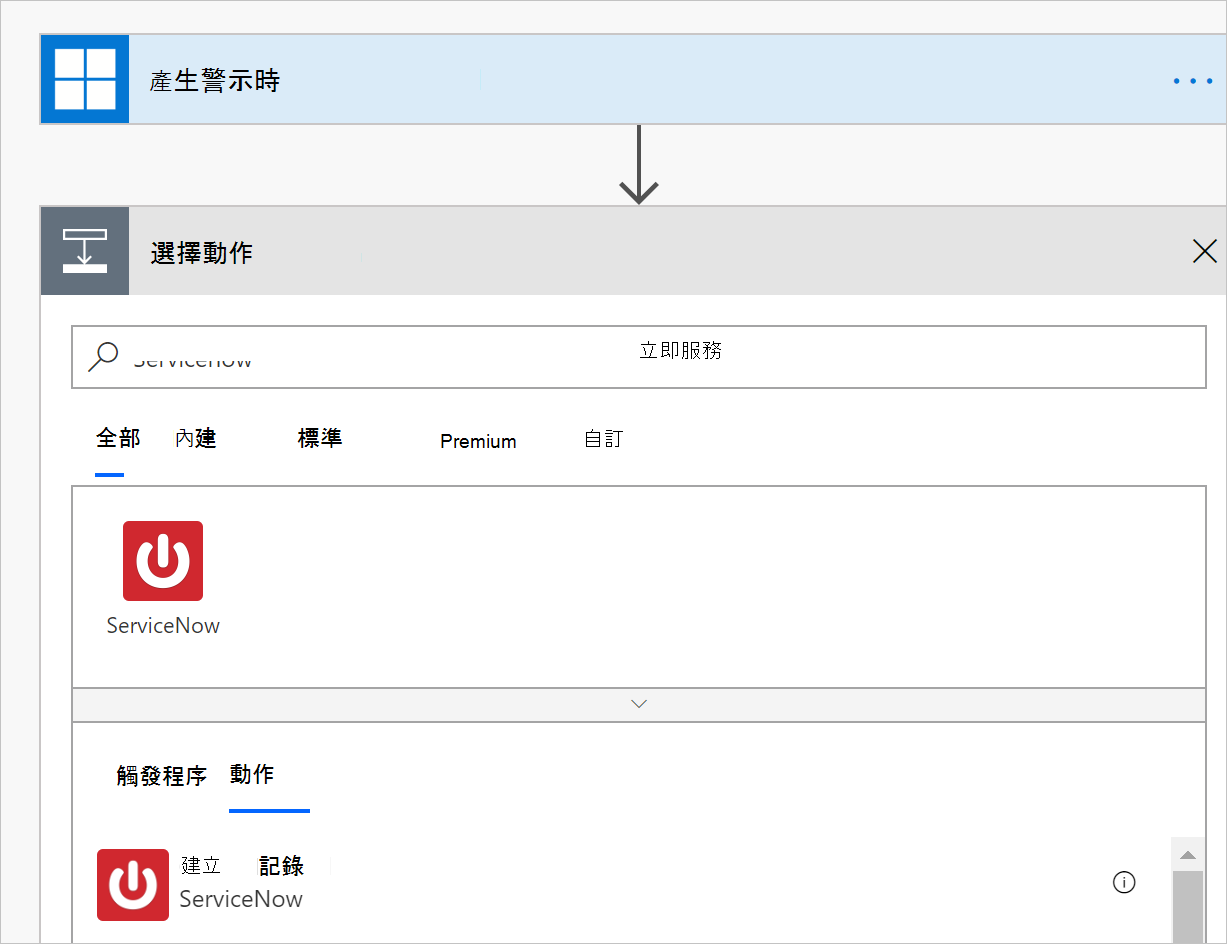Click inside the ServiceNow search field
Image resolution: width=1227 pixels, height=944 pixels.
[300, 356]
